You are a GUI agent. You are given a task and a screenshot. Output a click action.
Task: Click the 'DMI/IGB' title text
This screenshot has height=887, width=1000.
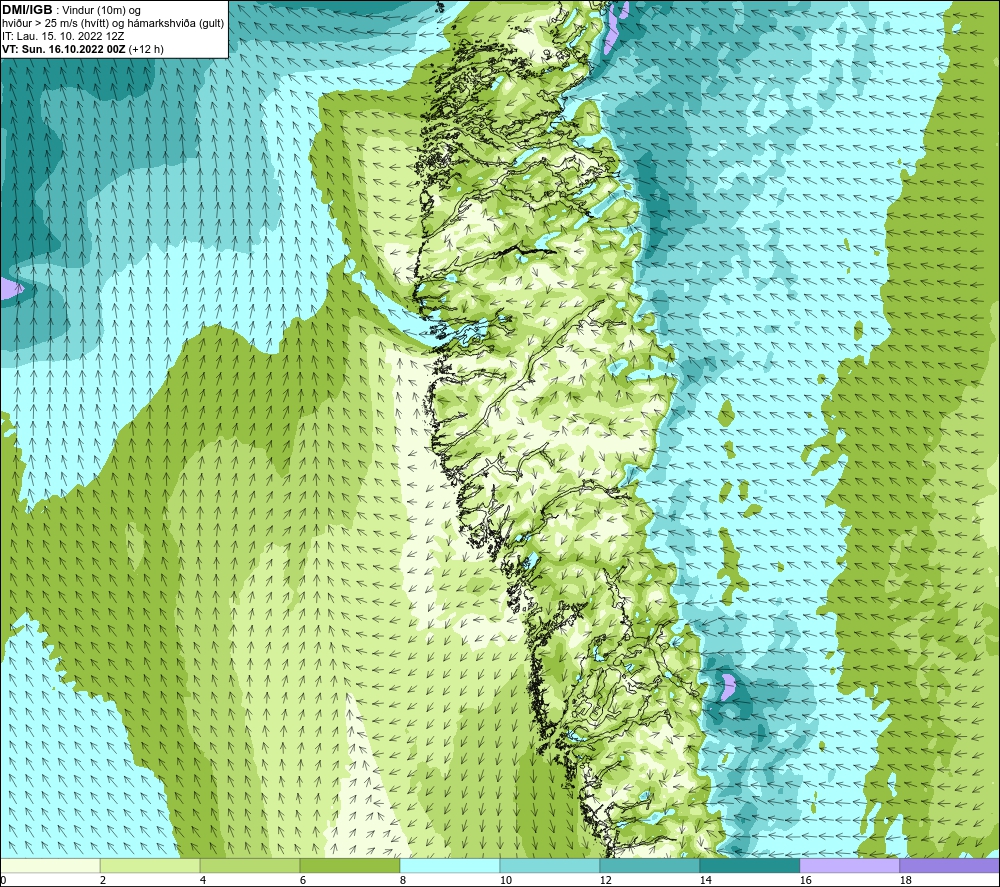point(27,10)
